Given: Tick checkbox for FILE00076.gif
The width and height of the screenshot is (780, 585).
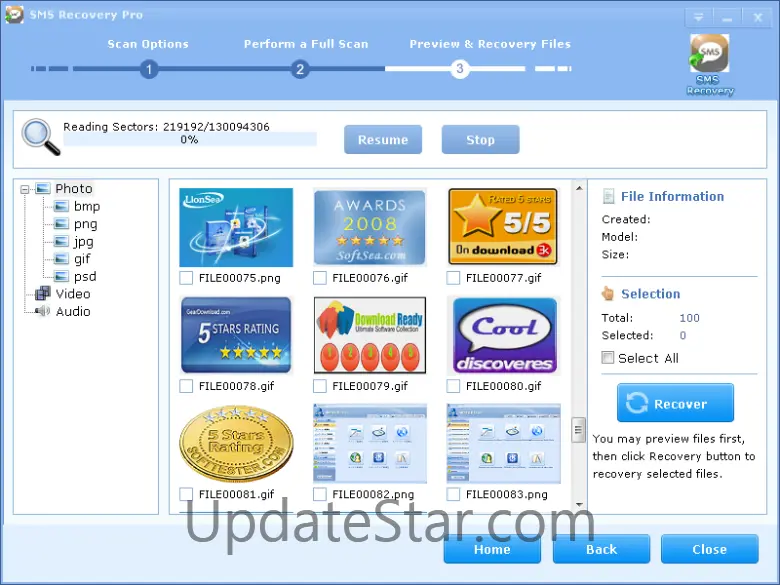Looking at the screenshot, I should click(320, 278).
